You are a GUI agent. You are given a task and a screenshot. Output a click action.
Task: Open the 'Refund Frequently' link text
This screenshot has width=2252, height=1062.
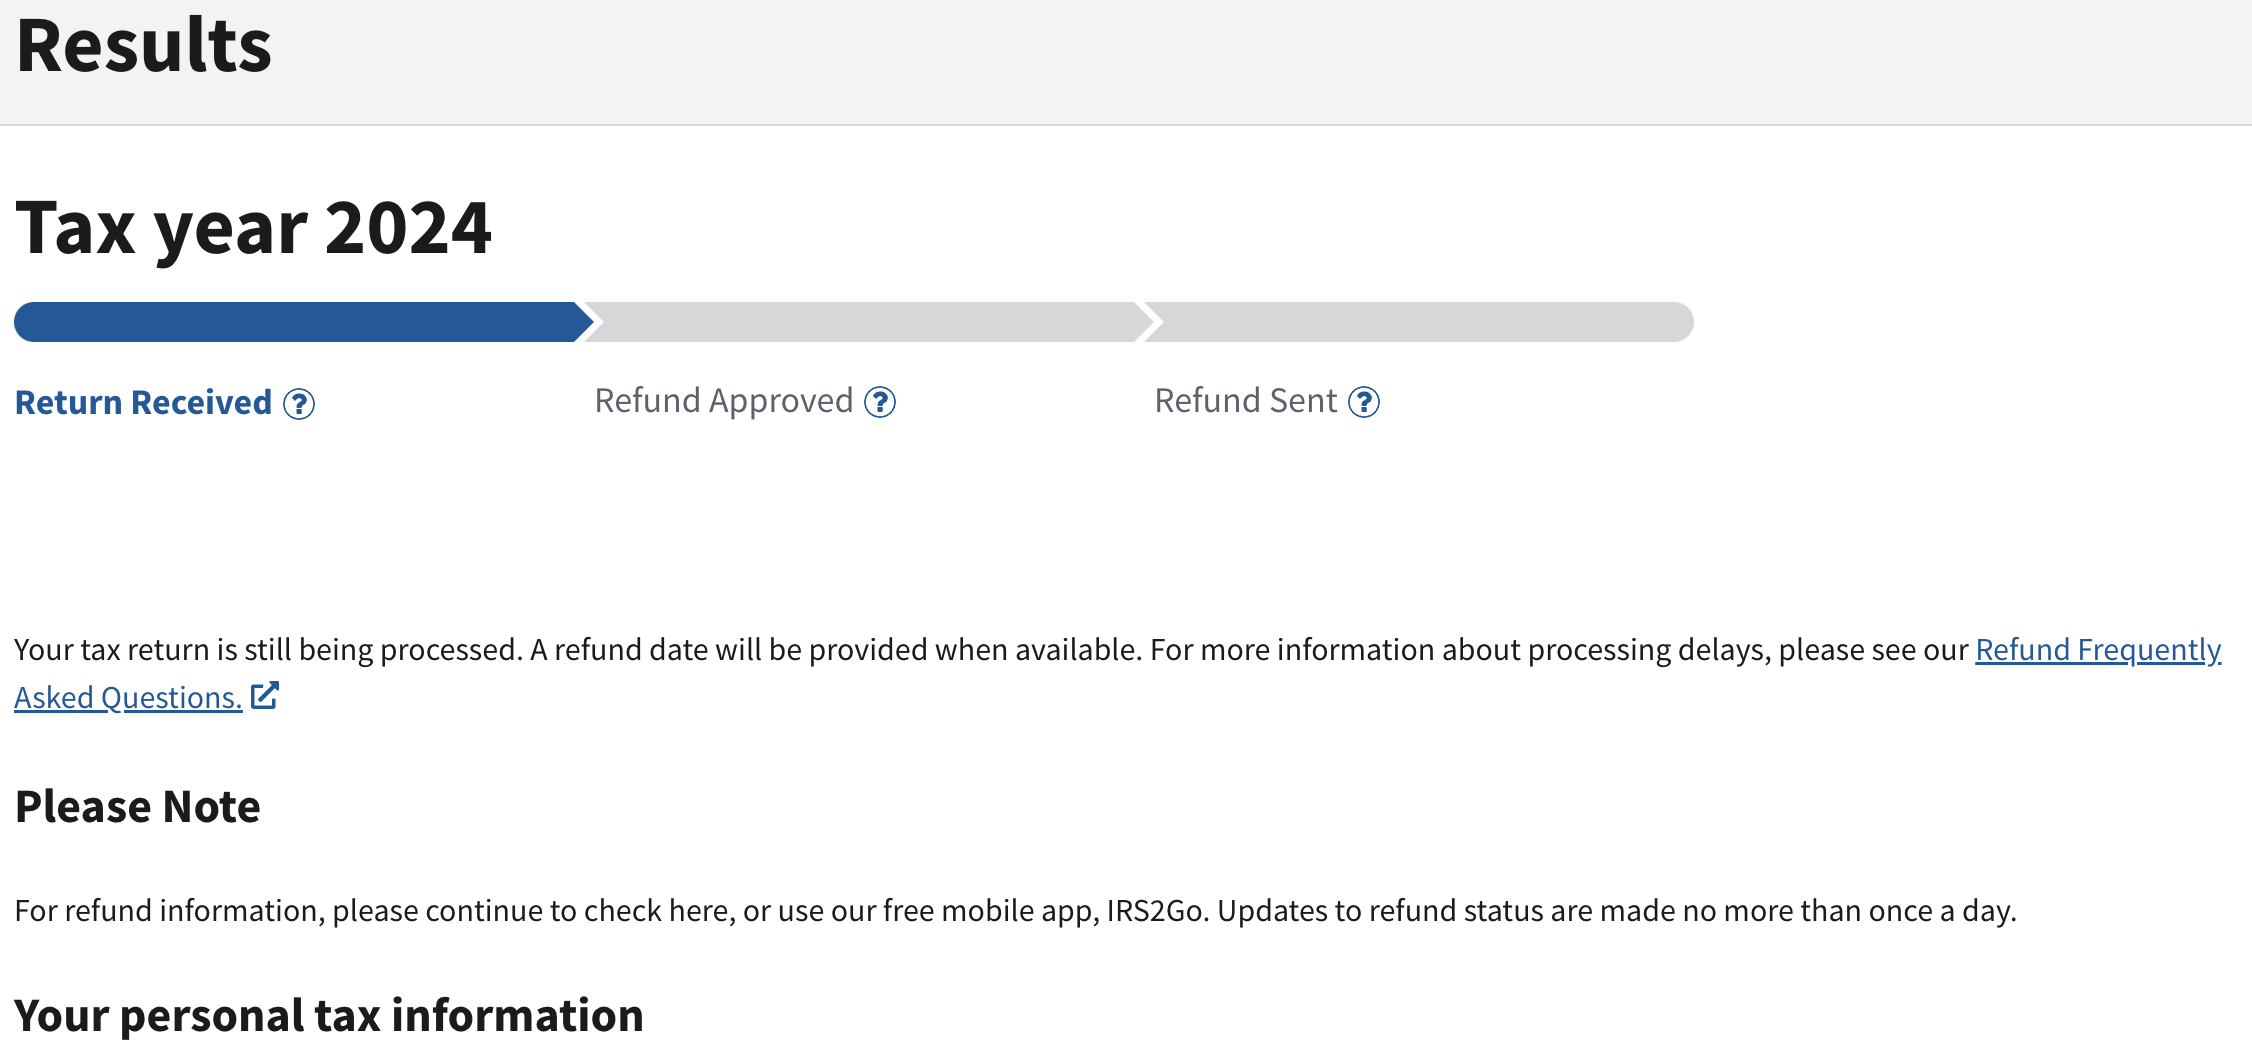point(2097,650)
